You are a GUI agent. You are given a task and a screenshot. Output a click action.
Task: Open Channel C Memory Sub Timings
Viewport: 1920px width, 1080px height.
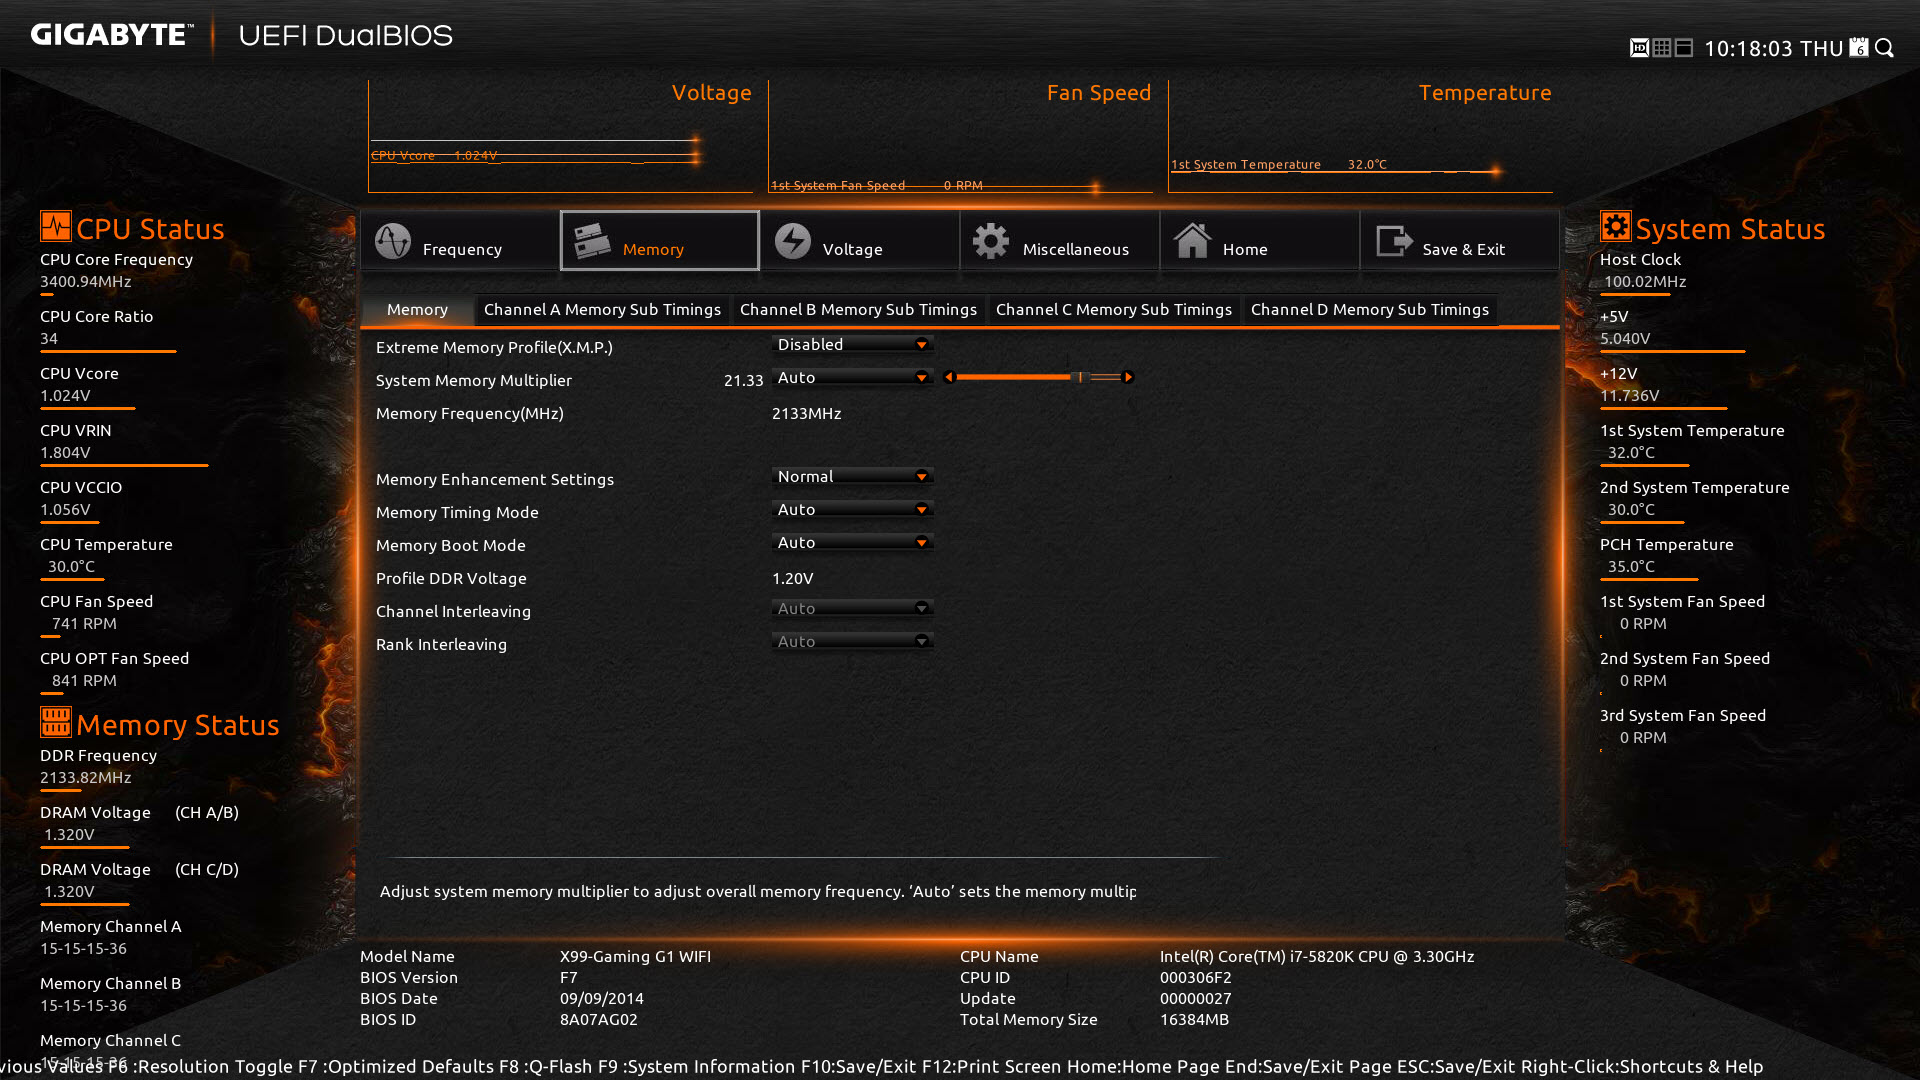click(x=1114, y=310)
